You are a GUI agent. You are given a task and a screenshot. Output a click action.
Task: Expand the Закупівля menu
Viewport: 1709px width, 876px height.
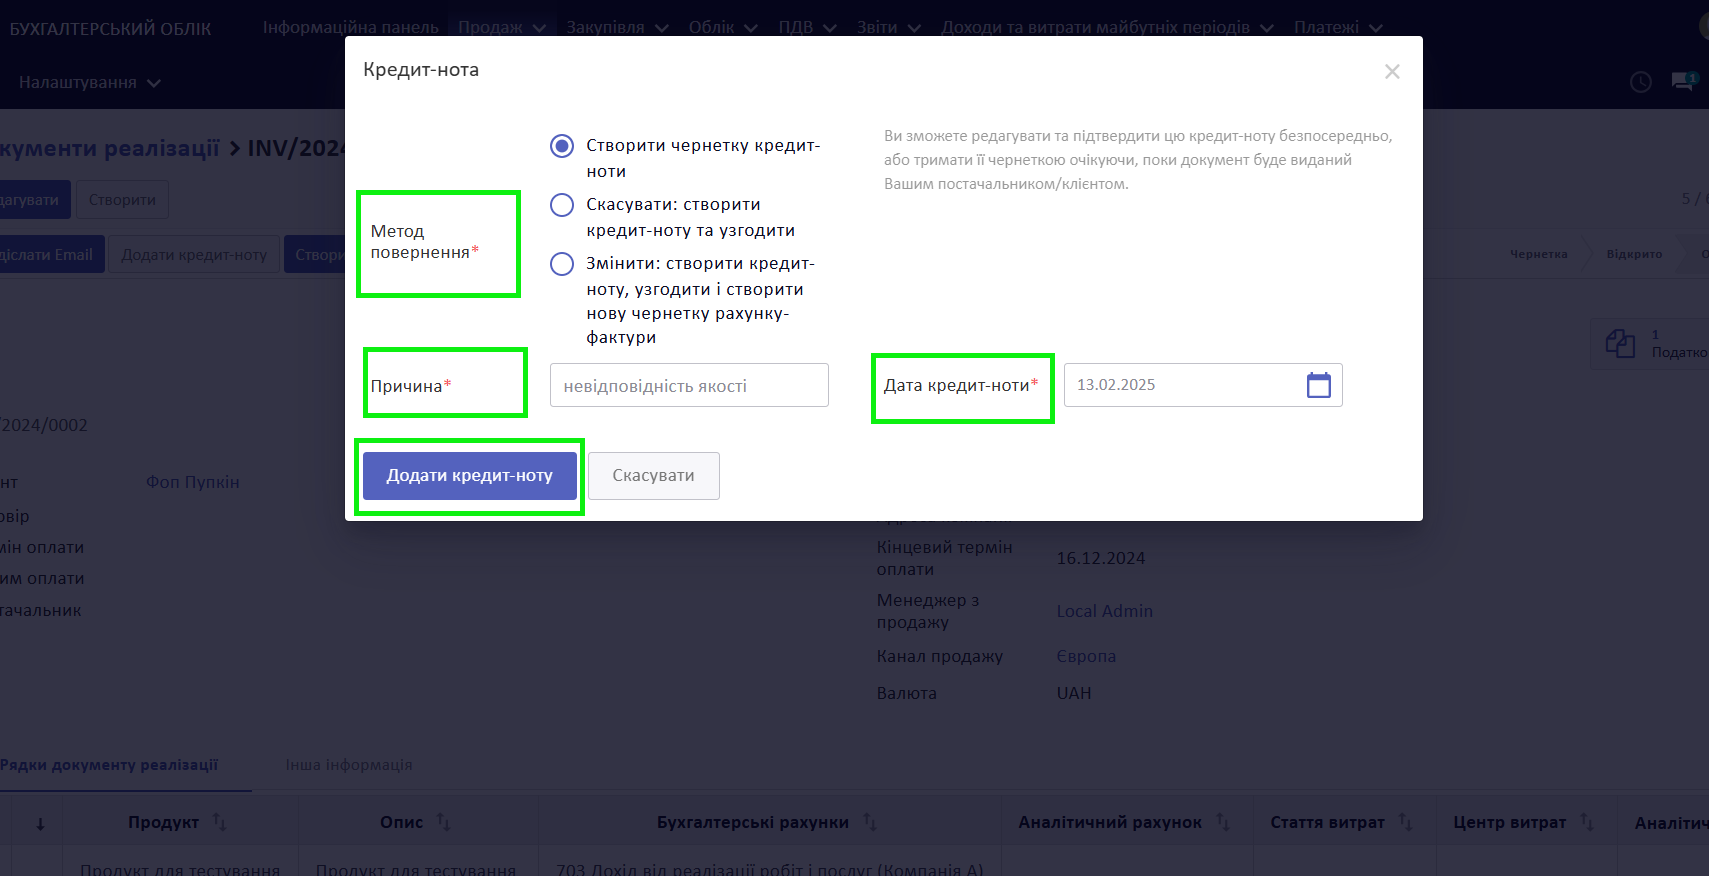coord(617,27)
